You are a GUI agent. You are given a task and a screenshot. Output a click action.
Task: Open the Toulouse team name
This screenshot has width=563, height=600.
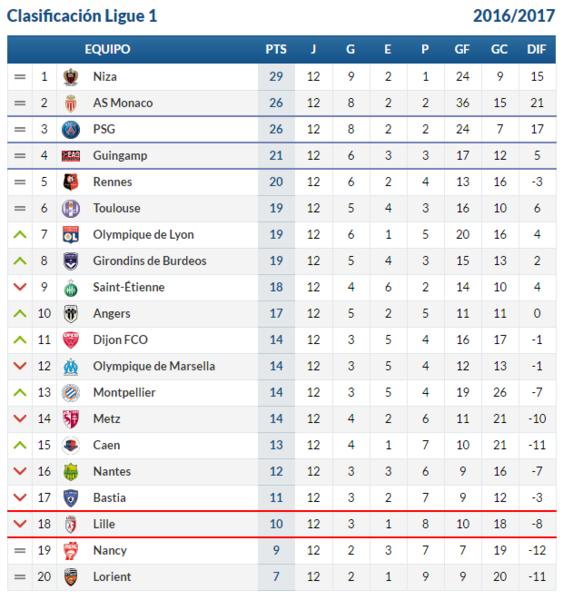117,209
